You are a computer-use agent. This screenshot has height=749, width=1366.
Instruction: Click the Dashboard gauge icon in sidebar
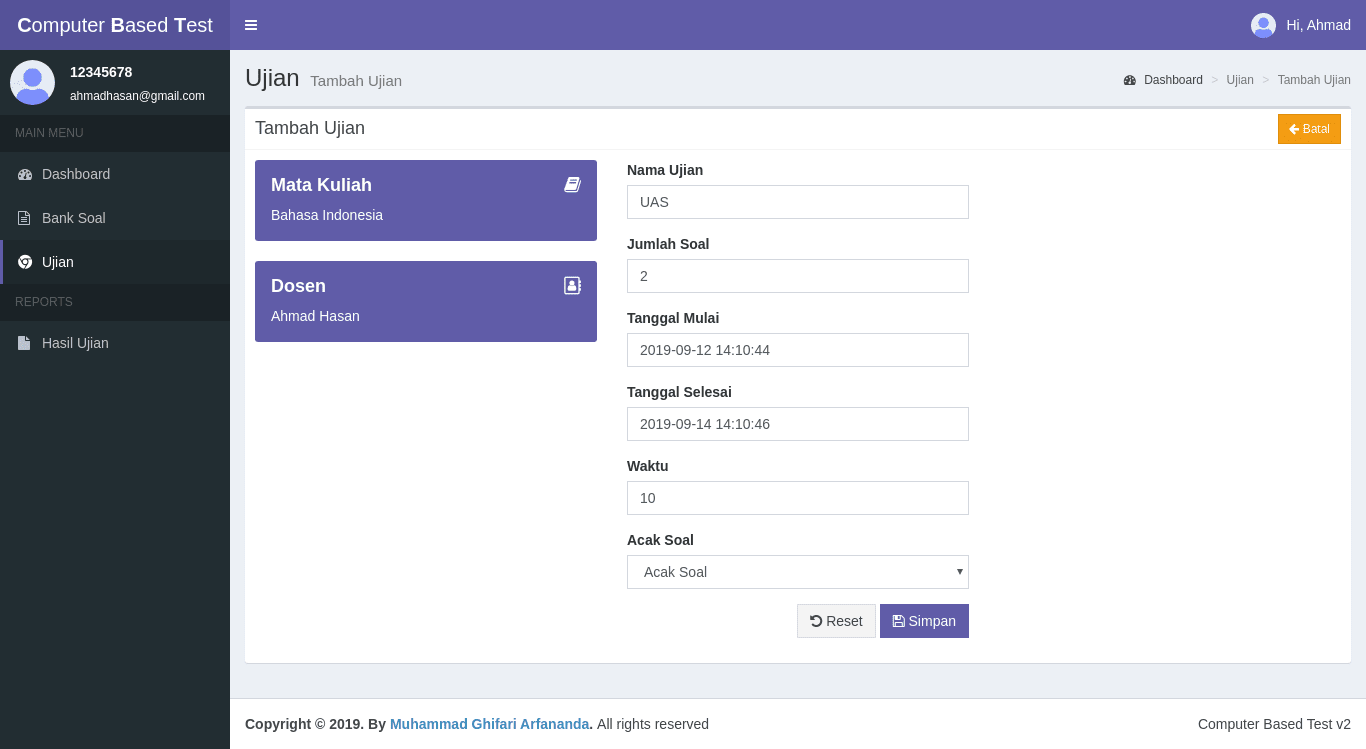[25, 174]
